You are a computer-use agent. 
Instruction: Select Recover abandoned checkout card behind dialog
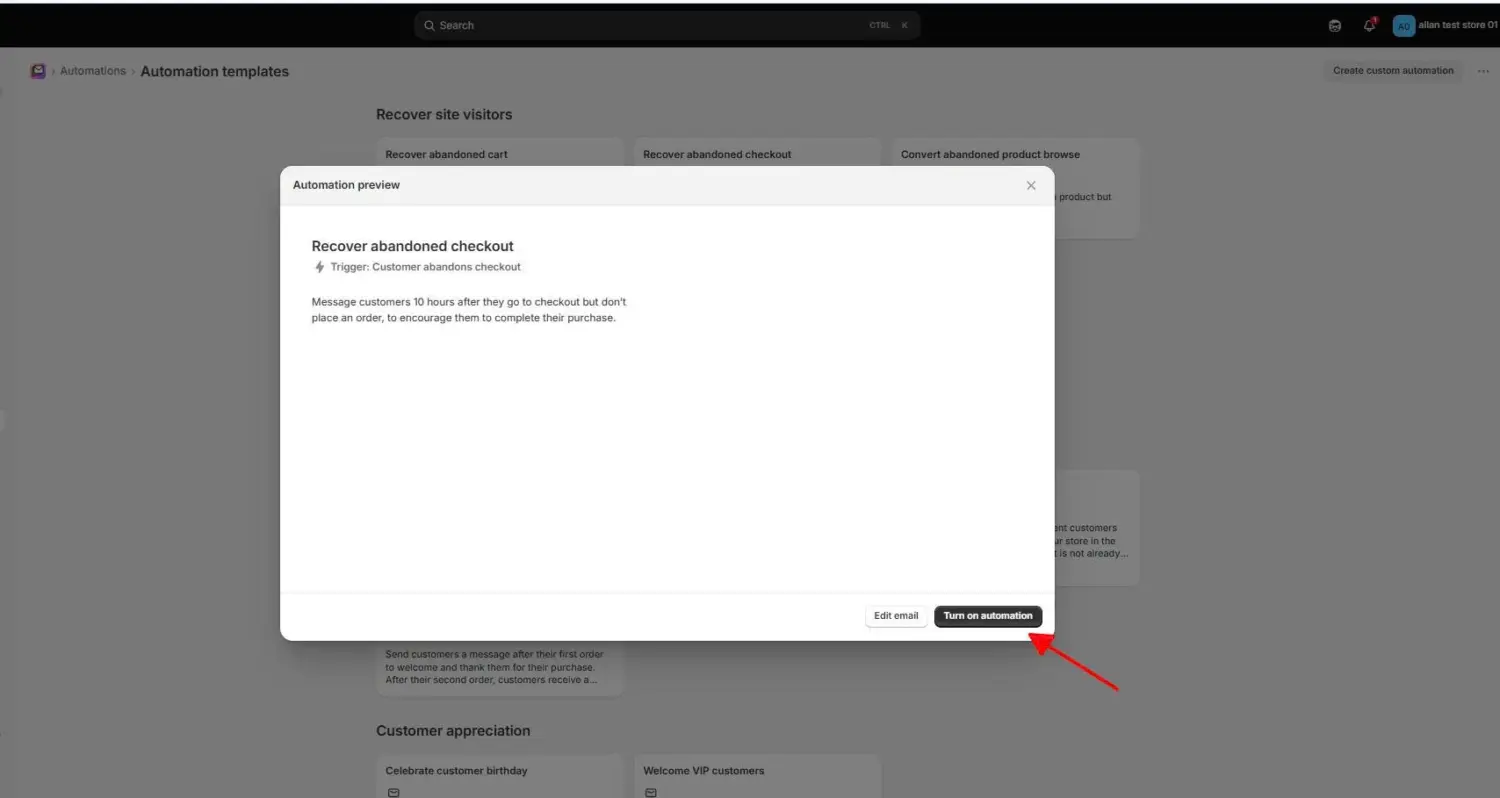pos(757,154)
